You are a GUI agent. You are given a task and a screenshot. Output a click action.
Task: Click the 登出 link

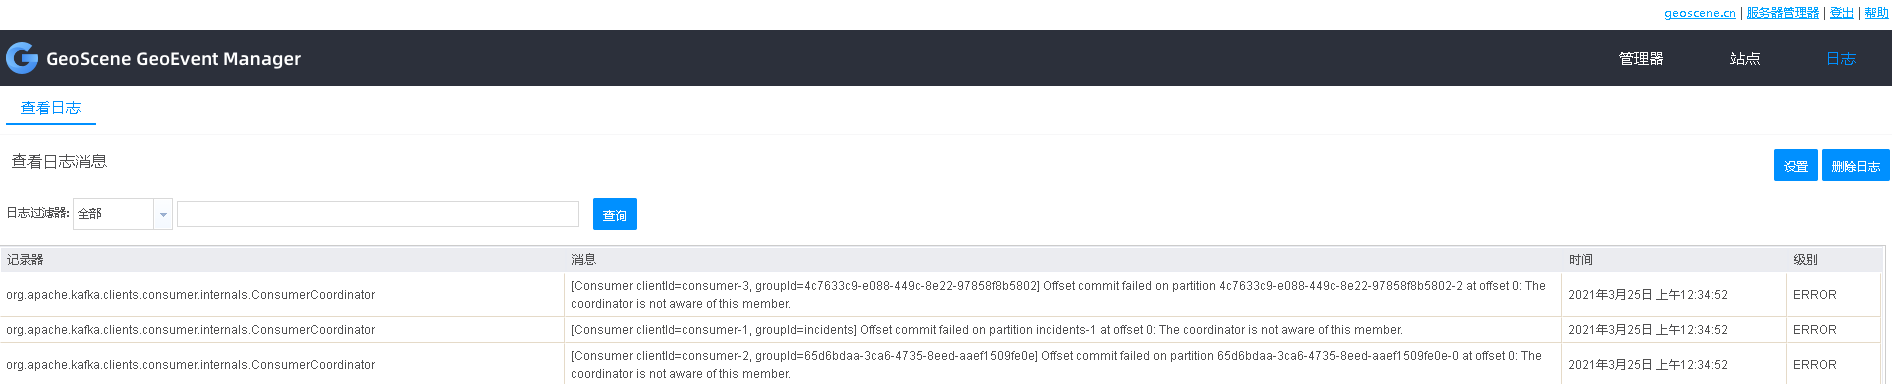pos(1842,13)
